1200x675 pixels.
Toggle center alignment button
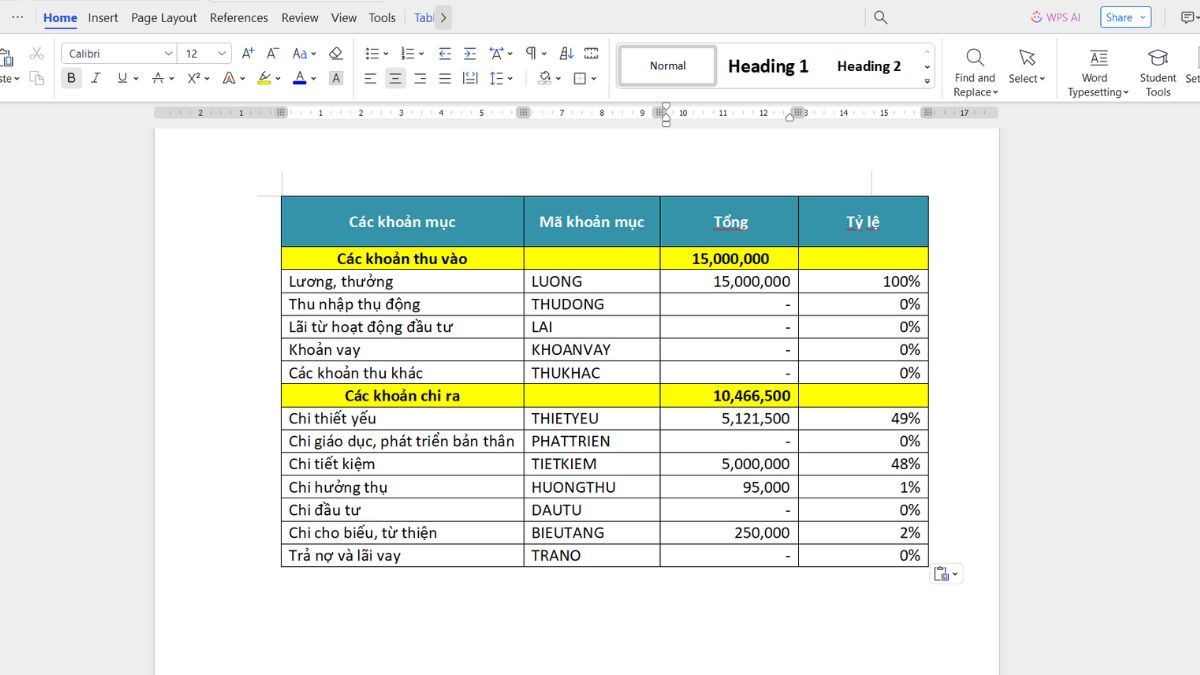(396, 78)
